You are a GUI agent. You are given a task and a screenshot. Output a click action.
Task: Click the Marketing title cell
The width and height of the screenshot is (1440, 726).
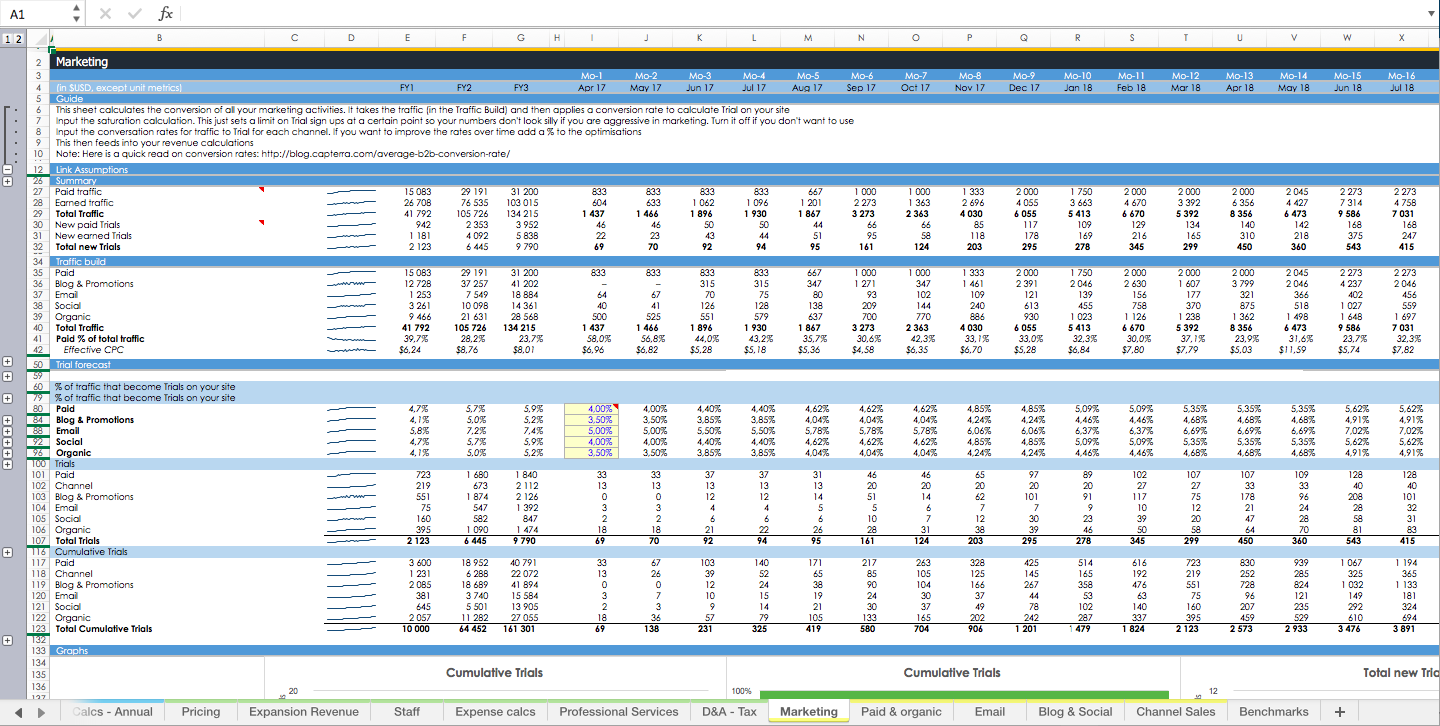click(82, 62)
